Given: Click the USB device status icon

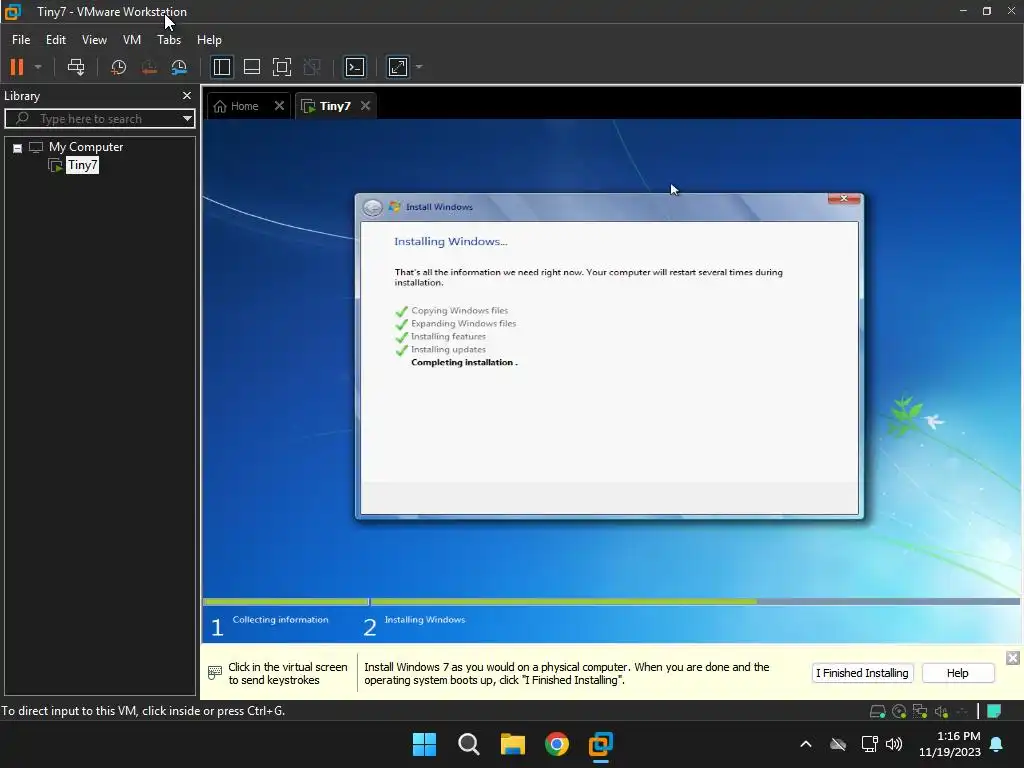Looking at the screenshot, I should coord(962,711).
